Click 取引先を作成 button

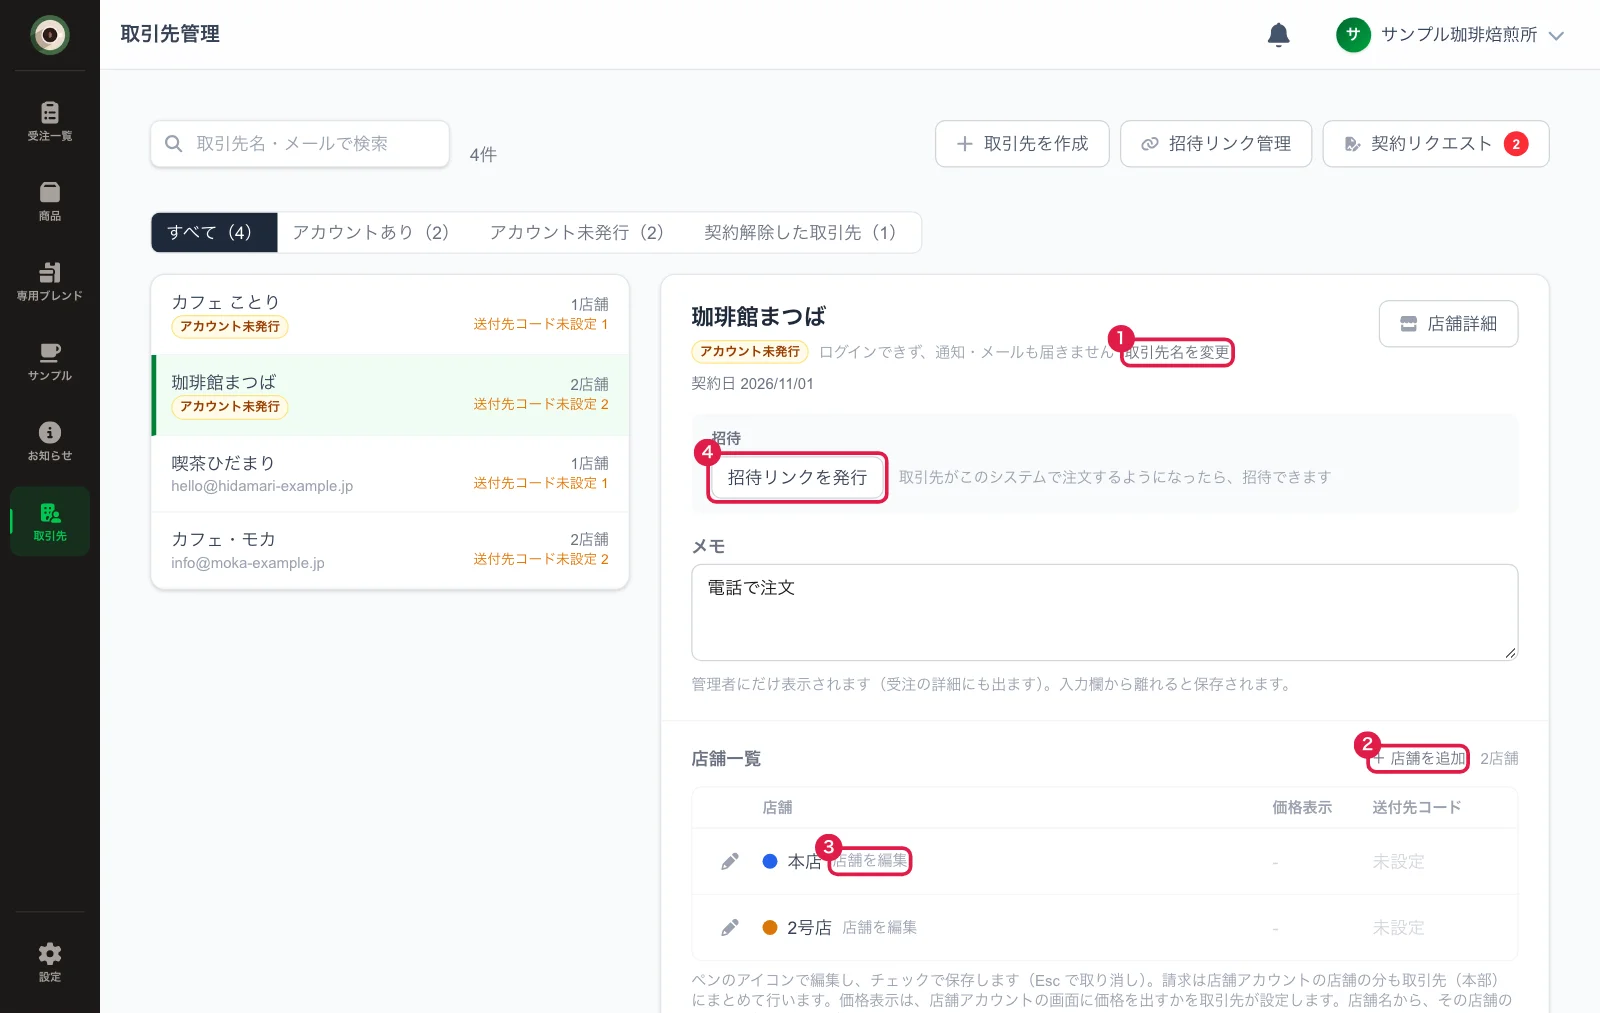coord(1022,144)
